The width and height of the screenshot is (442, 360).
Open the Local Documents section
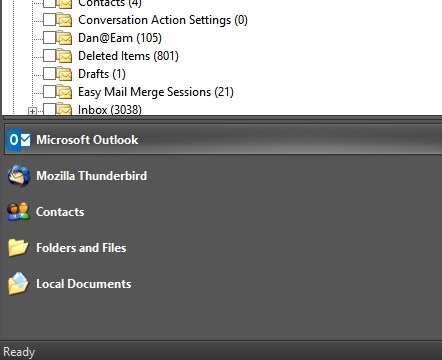[x=223, y=284]
